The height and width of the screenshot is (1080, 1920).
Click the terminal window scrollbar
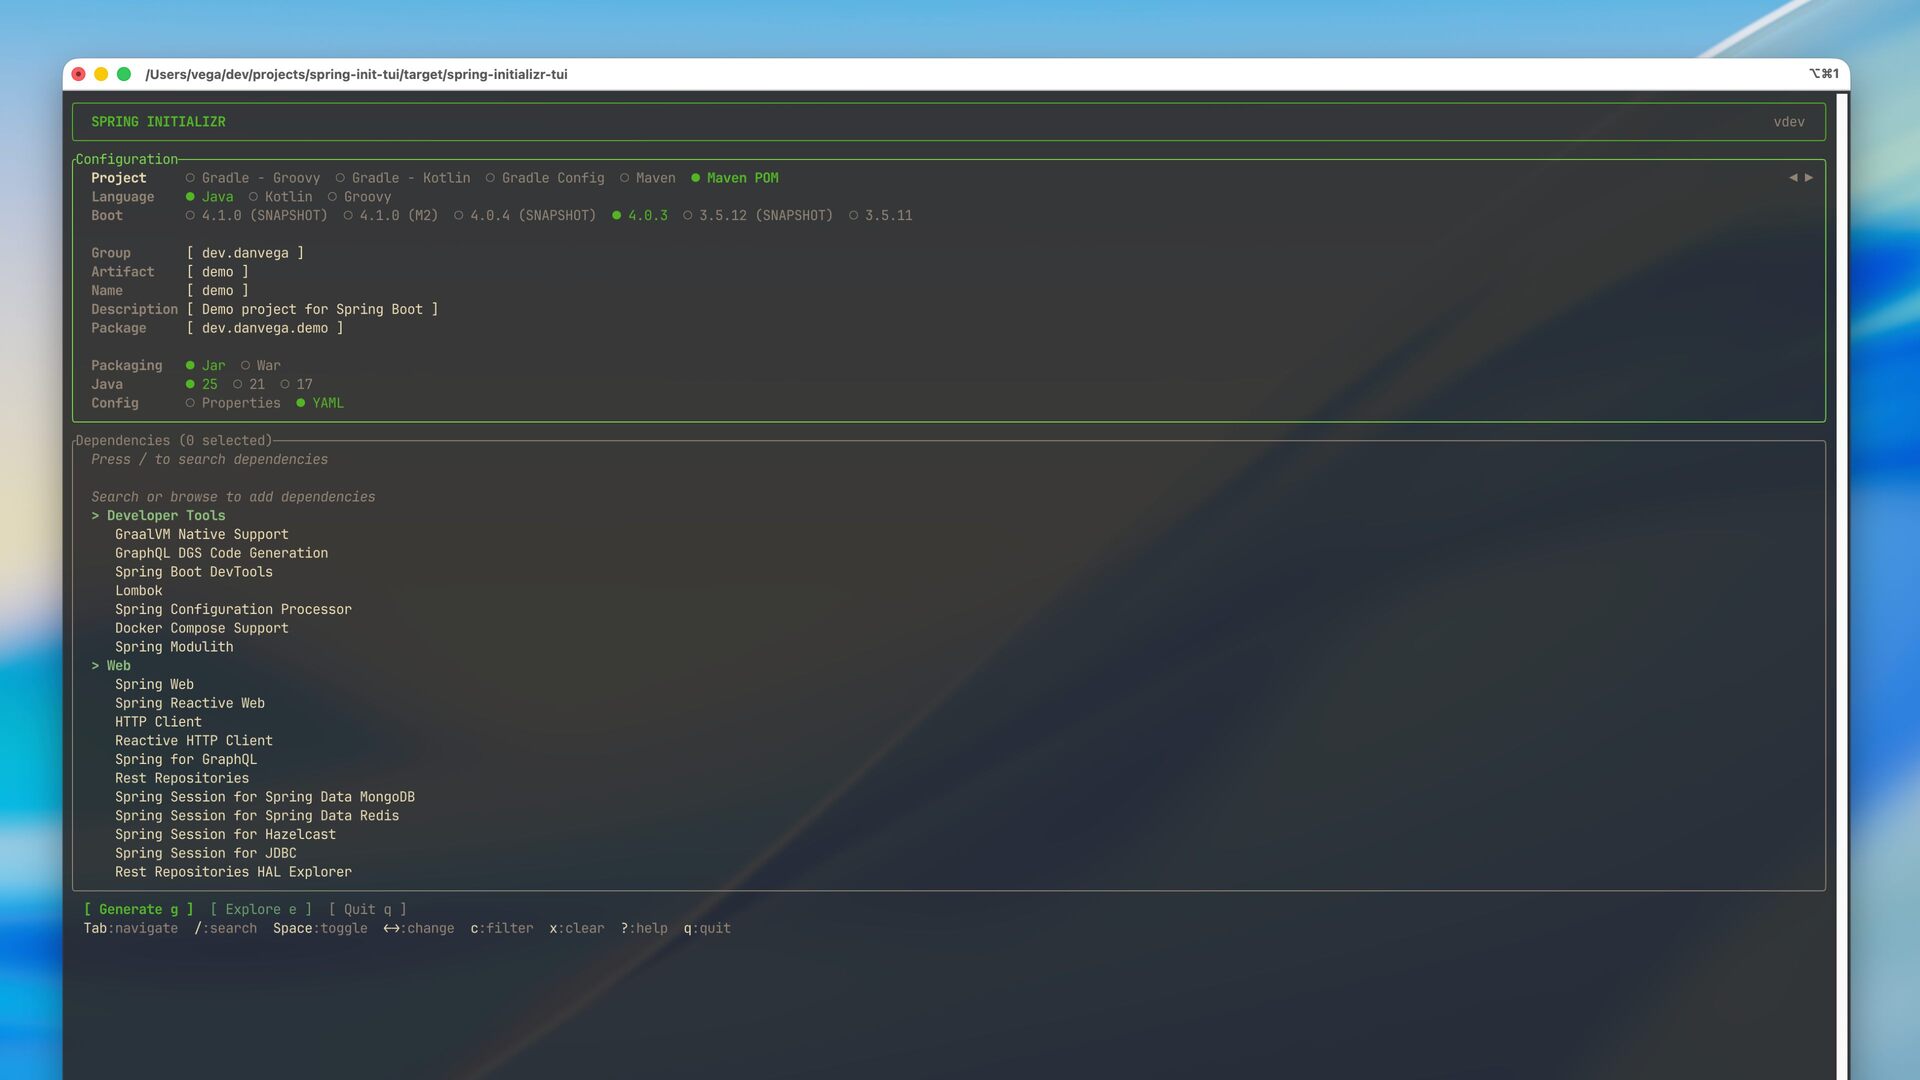[1841, 580]
